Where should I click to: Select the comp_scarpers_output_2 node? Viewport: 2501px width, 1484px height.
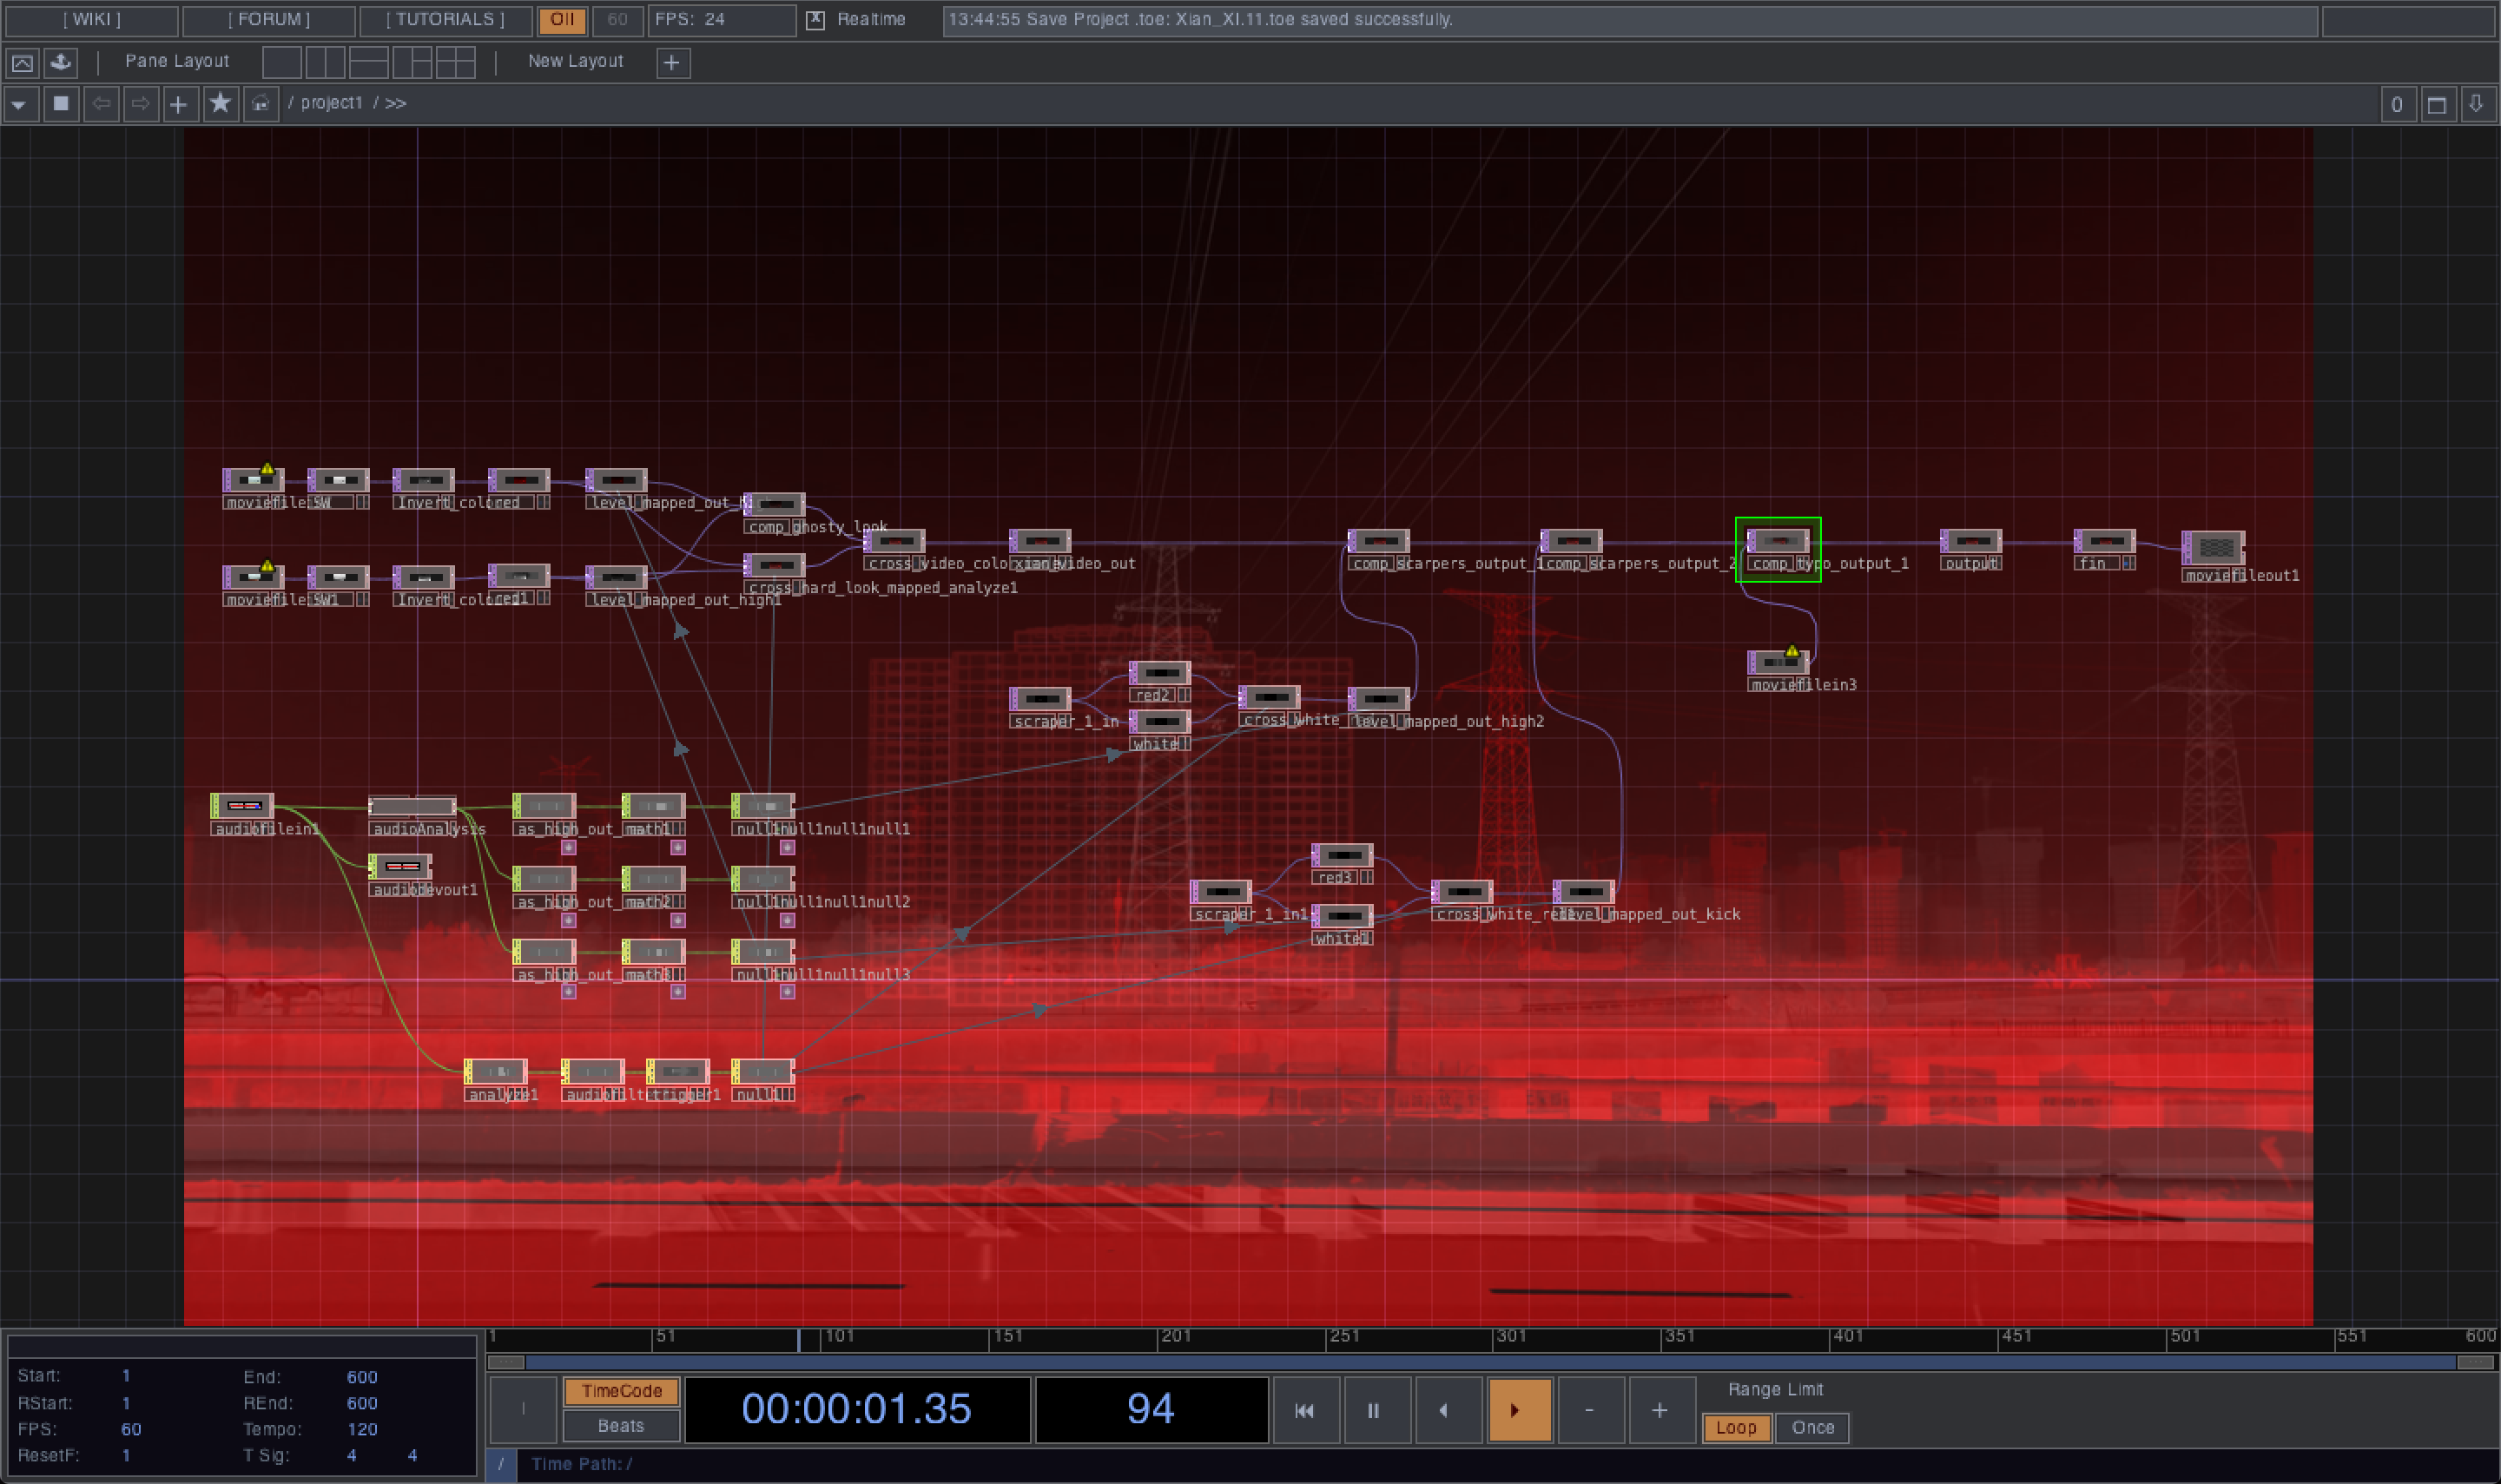coord(1571,541)
